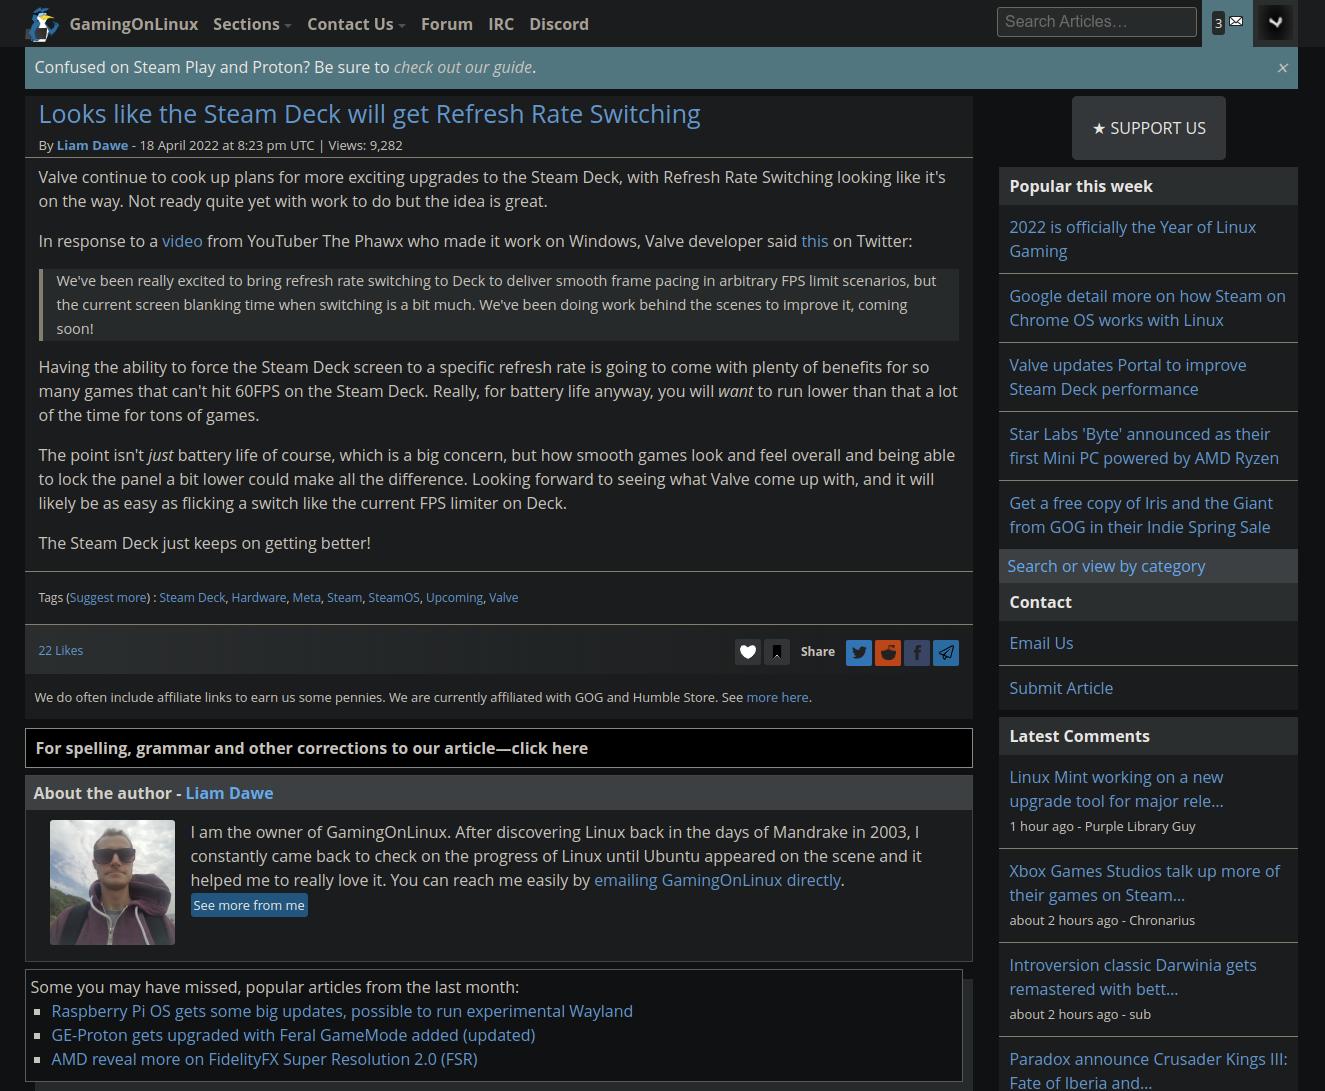Share article on Reddit

point(888,652)
